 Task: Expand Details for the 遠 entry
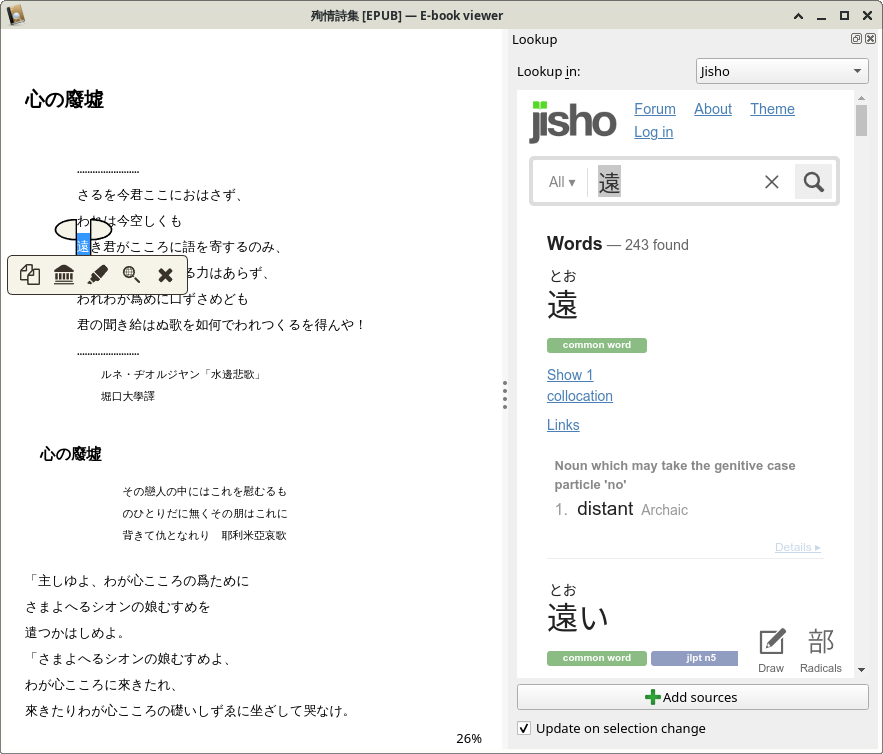pos(797,547)
